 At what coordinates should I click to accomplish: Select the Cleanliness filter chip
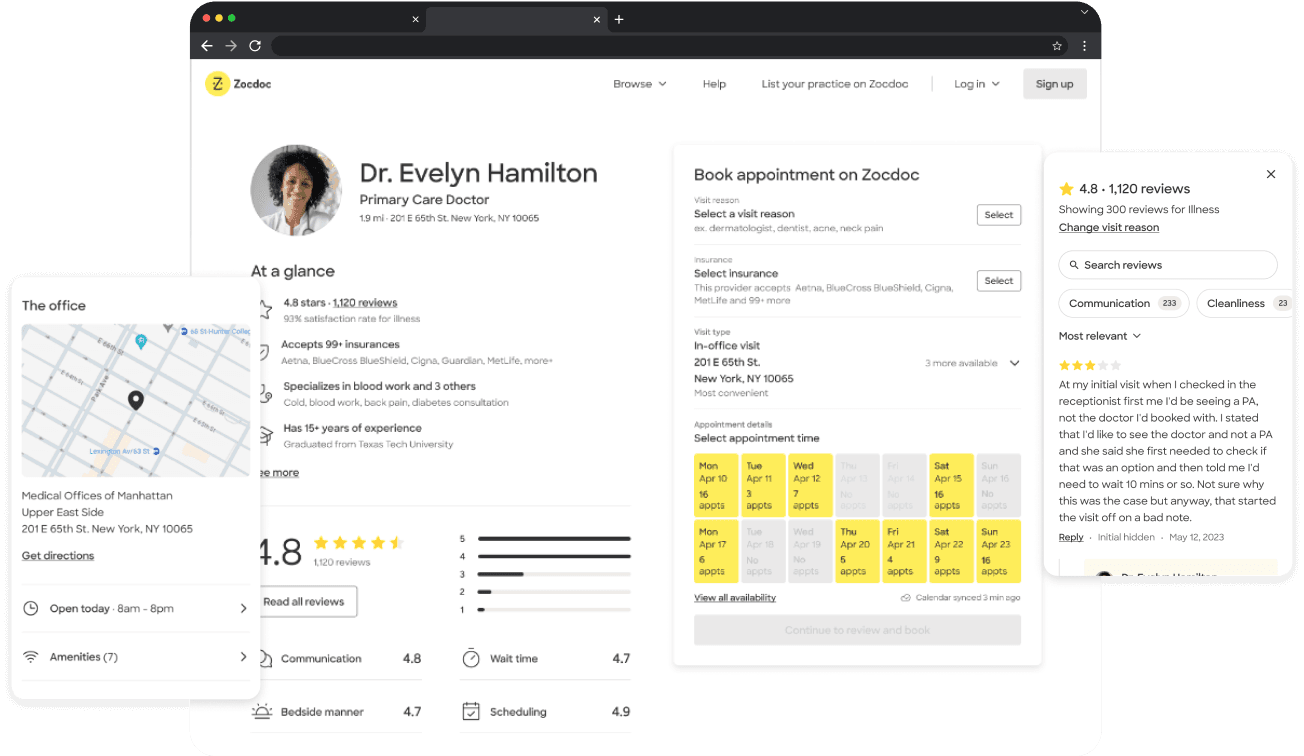pos(1246,303)
